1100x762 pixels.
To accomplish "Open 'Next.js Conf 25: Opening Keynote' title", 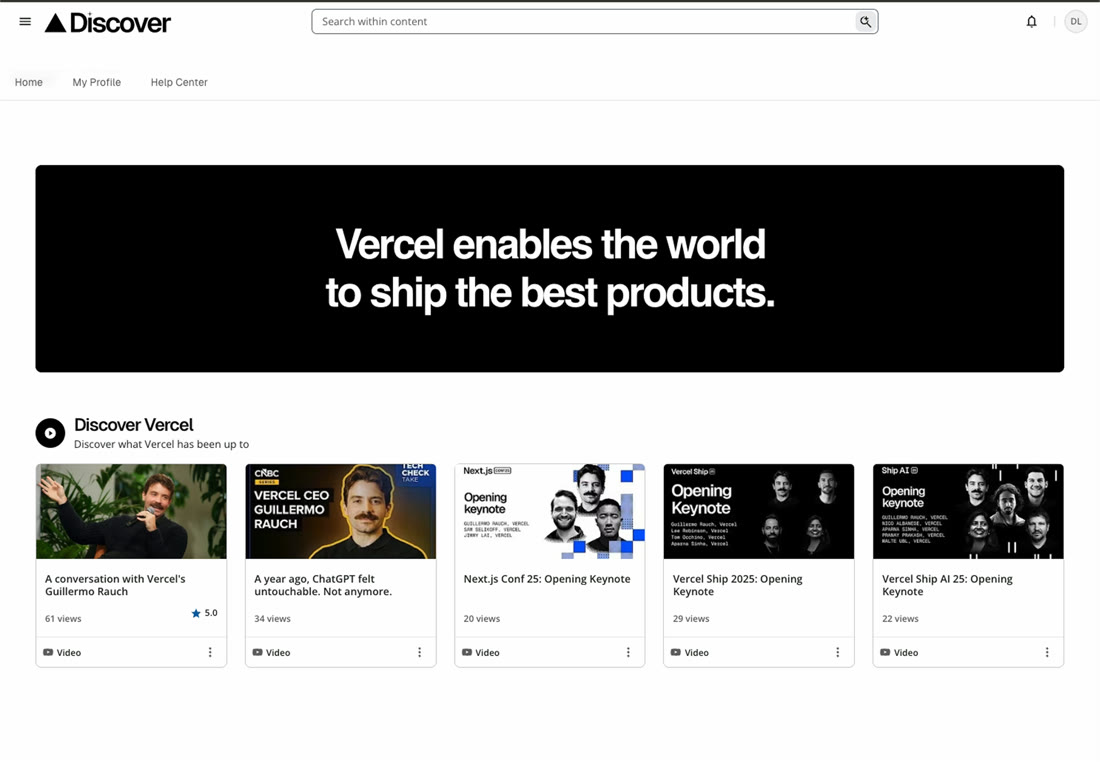I will (x=547, y=579).
